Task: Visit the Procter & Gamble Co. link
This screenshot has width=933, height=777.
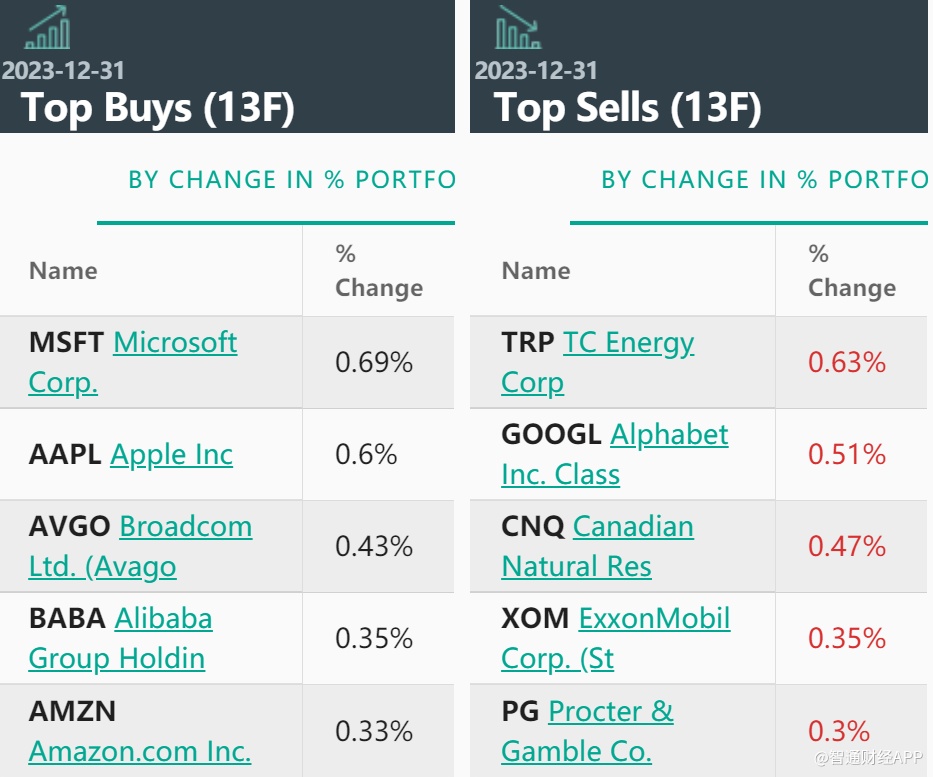Action: 610,712
